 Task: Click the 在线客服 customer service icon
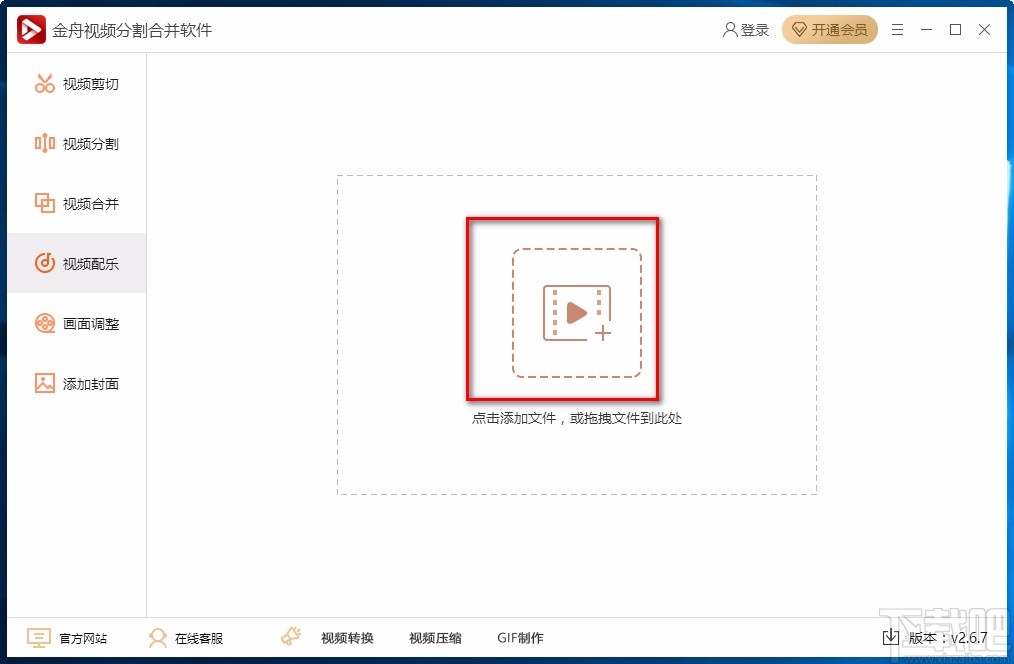[x=158, y=637]
